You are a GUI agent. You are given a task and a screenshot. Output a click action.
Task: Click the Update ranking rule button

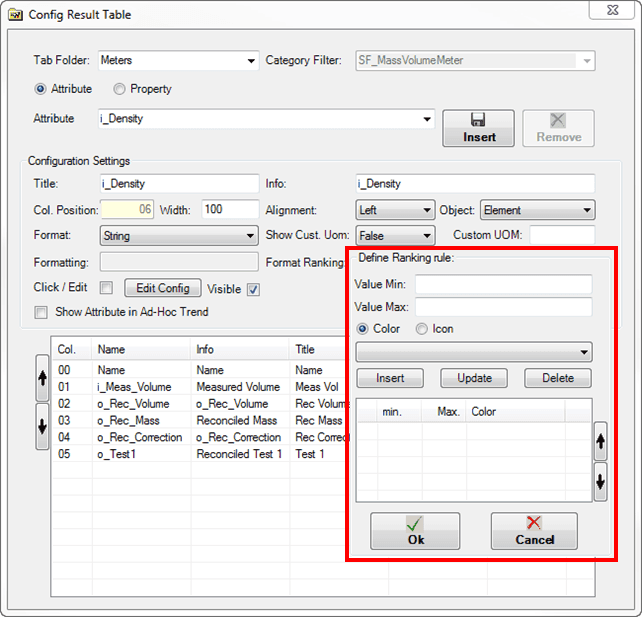[x=474, y=378]
